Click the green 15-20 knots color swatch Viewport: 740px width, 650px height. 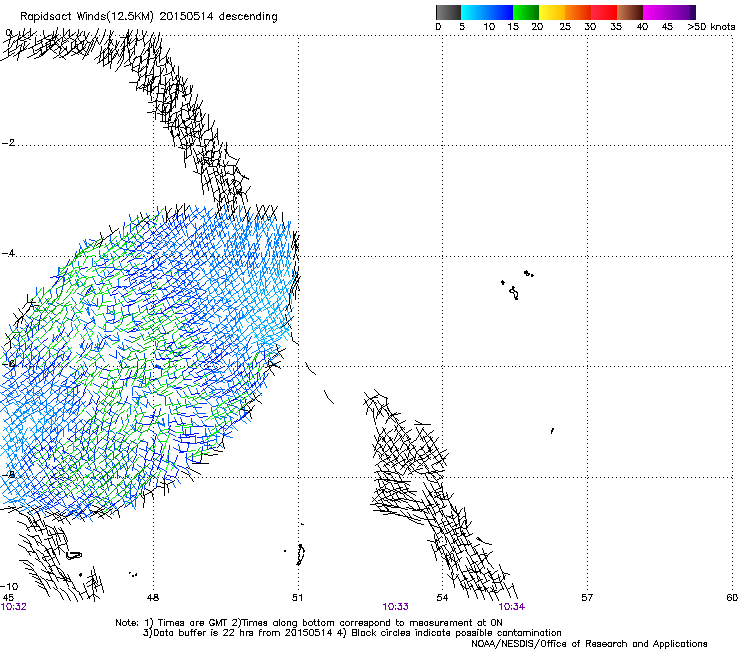point(526,12)
